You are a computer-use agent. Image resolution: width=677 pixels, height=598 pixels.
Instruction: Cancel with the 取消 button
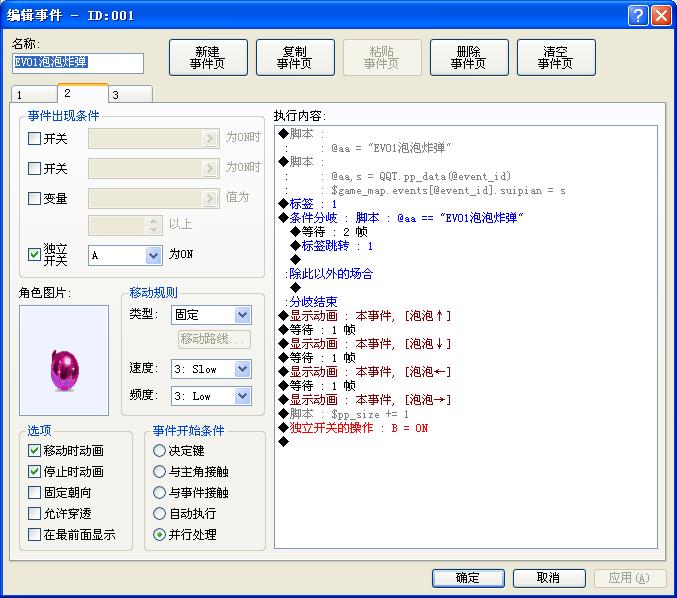point(549,578)
